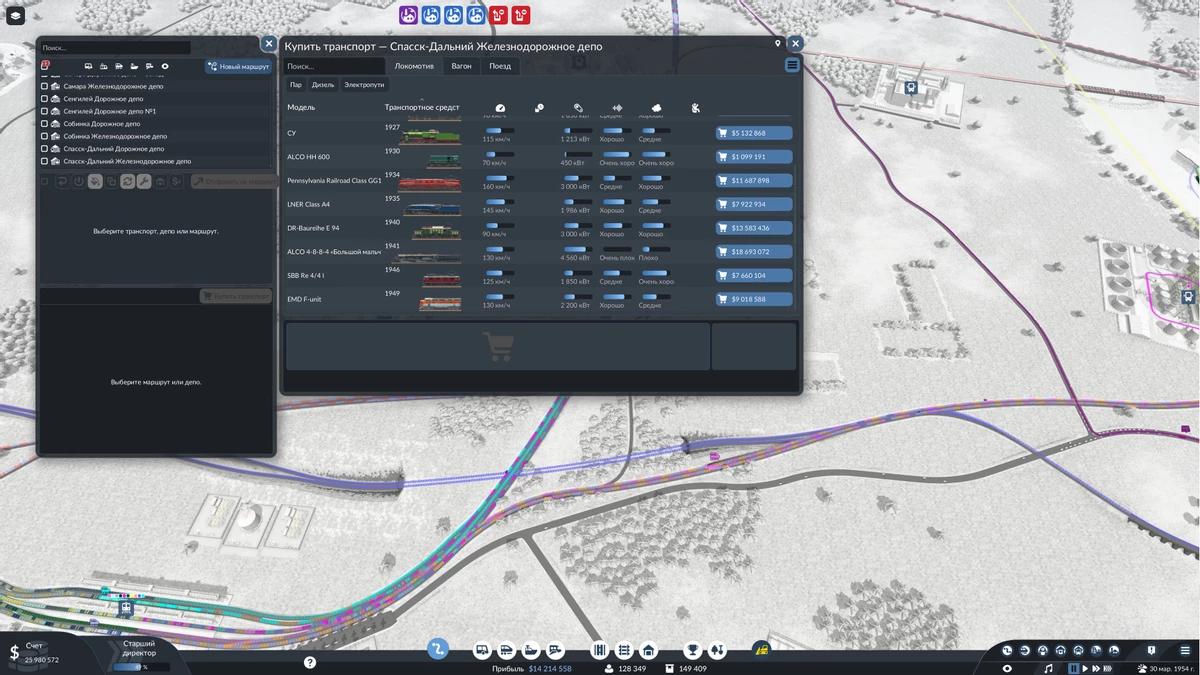Open the line manager route icon
Screen dimensions: 1200x675
[437, 649]
